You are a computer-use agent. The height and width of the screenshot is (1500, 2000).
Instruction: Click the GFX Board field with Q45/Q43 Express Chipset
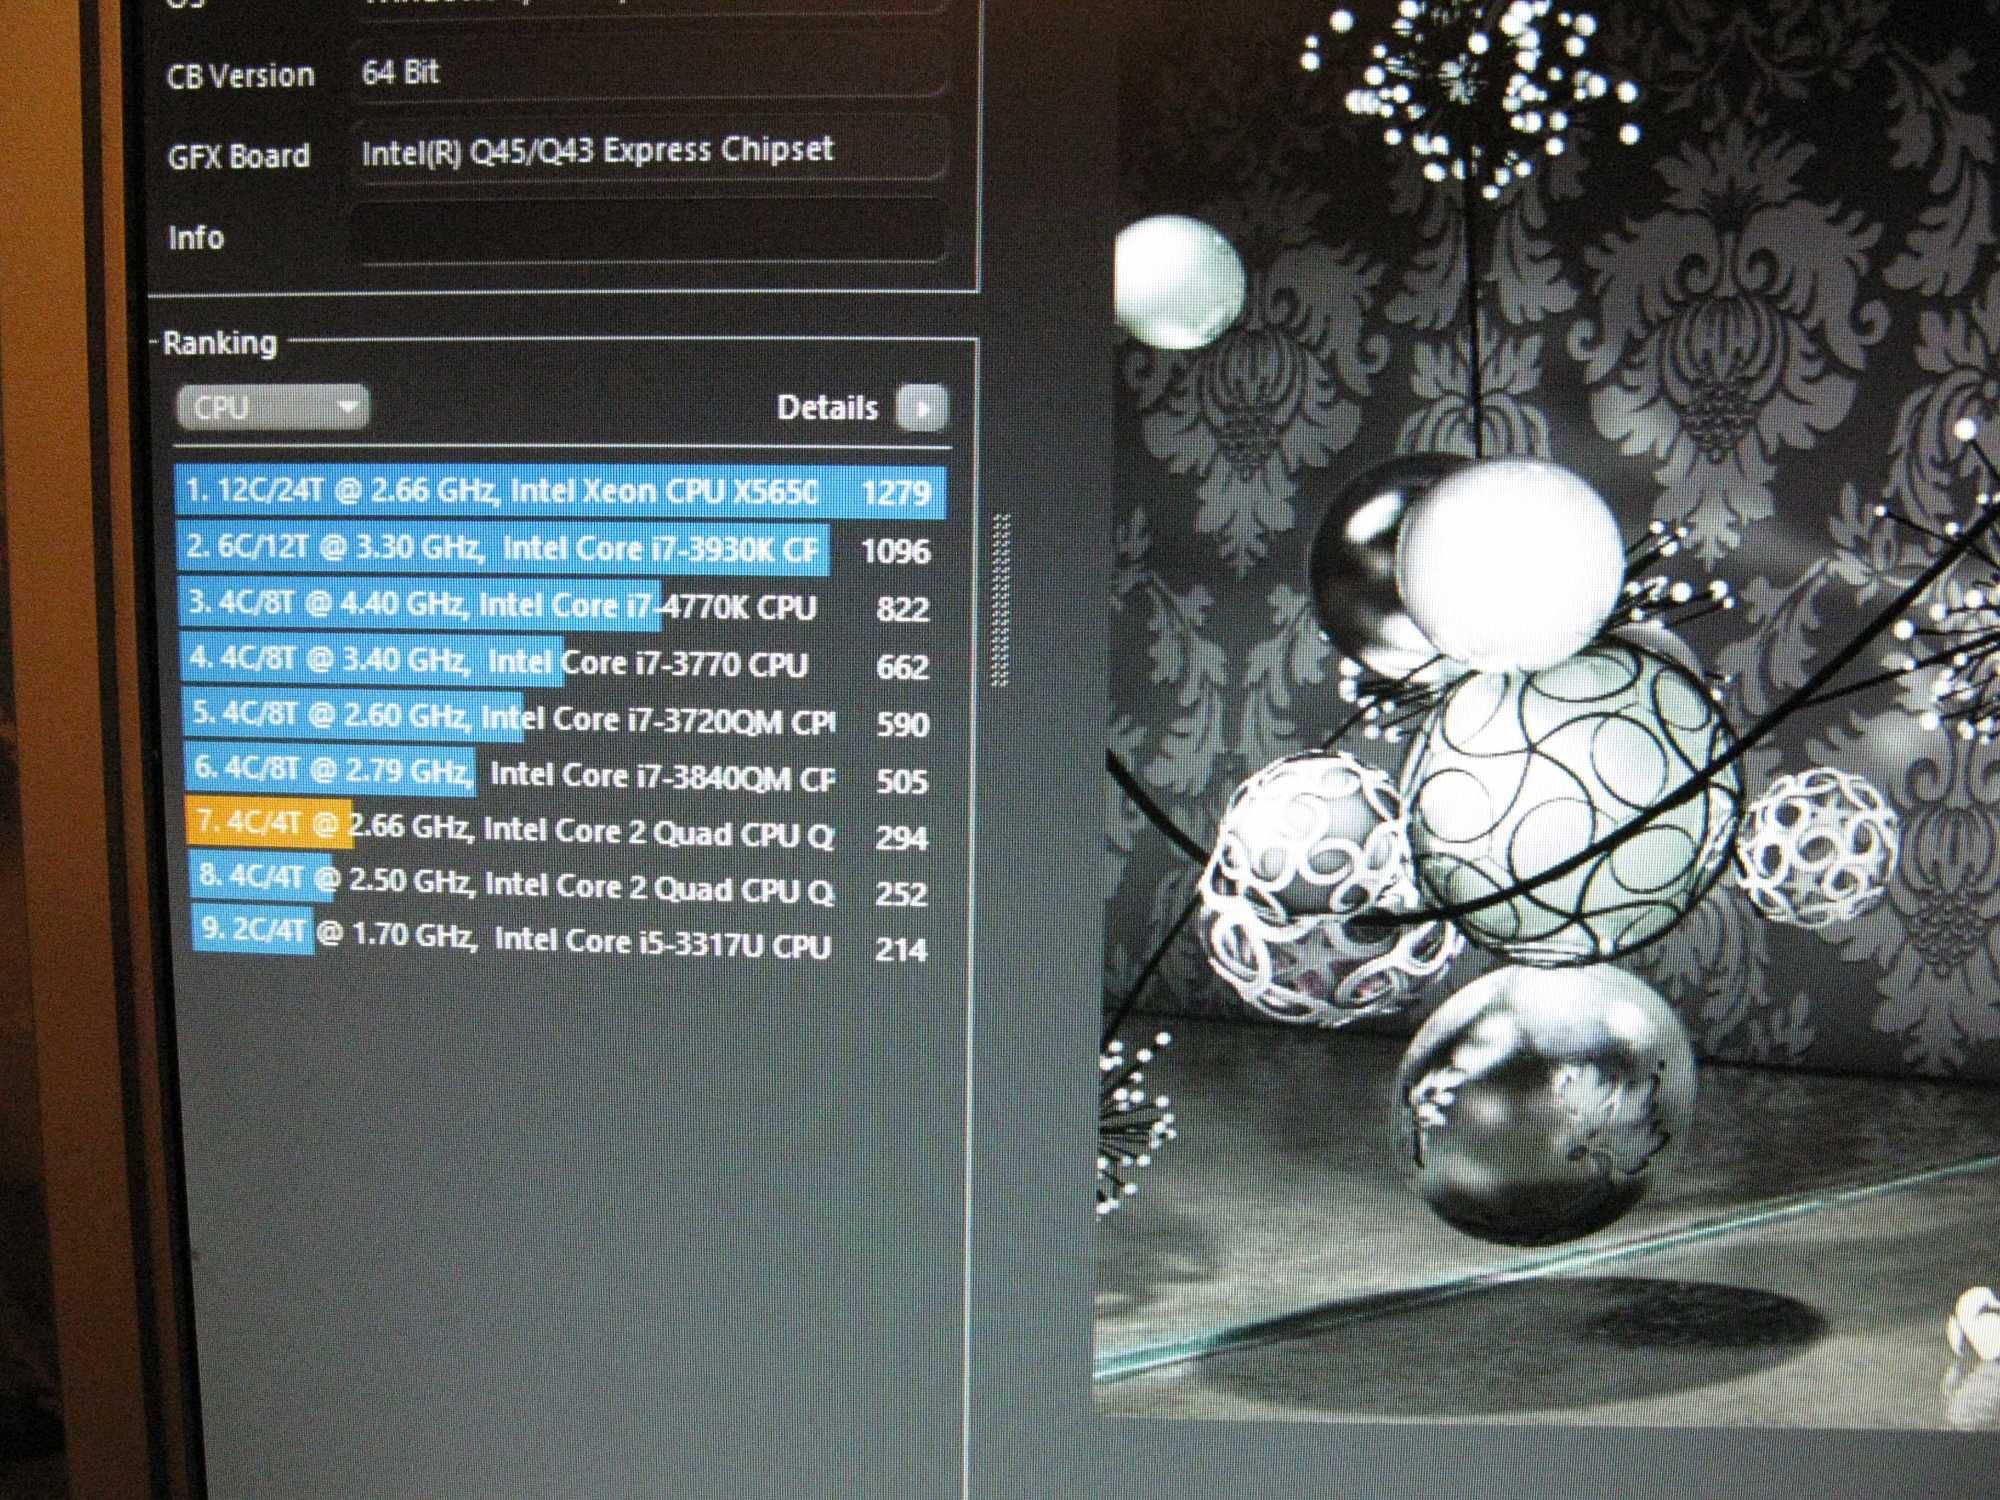pyautogui.click(x=649, y=150)
